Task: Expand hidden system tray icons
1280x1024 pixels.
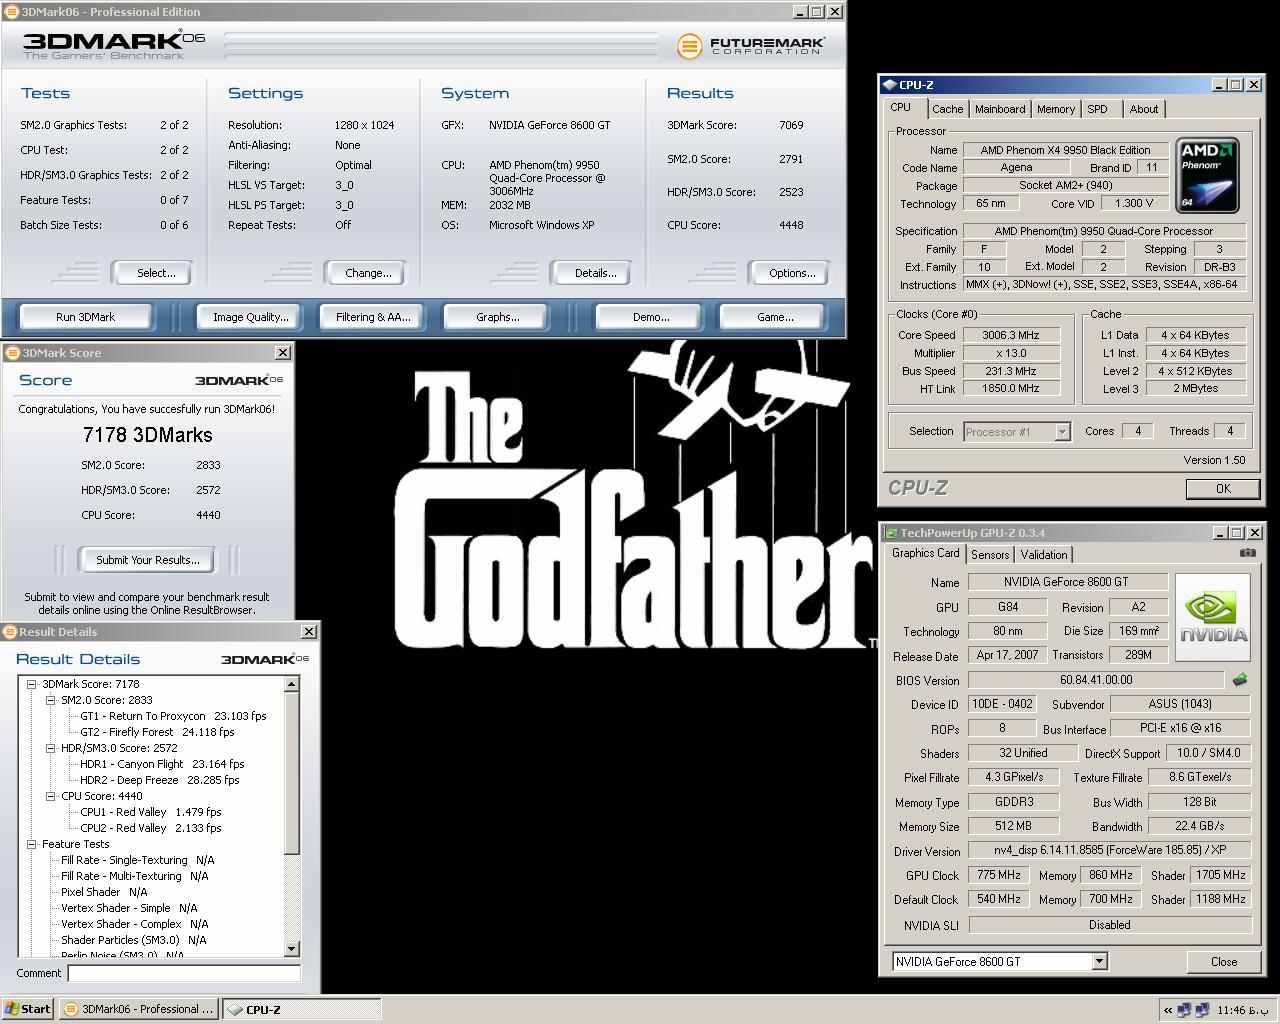Action: tap(1168, 1010)
